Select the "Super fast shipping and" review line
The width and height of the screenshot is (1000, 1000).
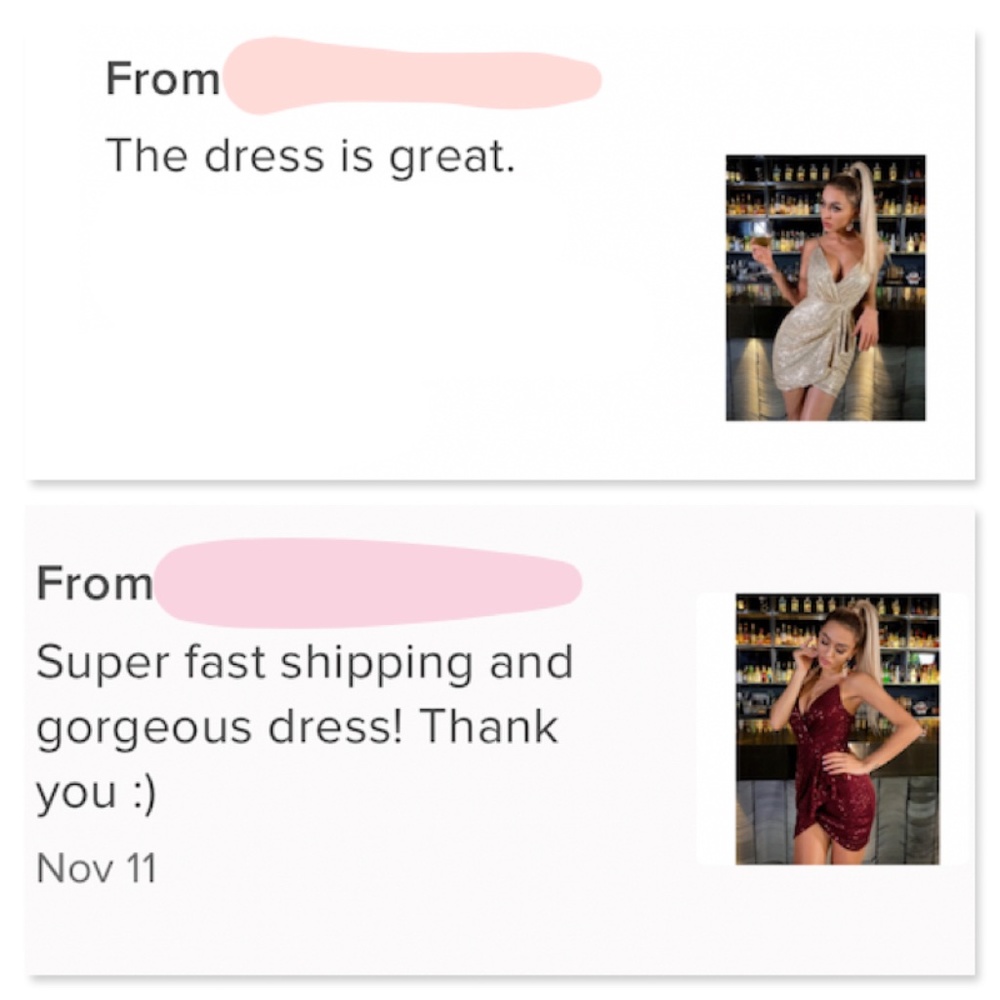(303, 663)
